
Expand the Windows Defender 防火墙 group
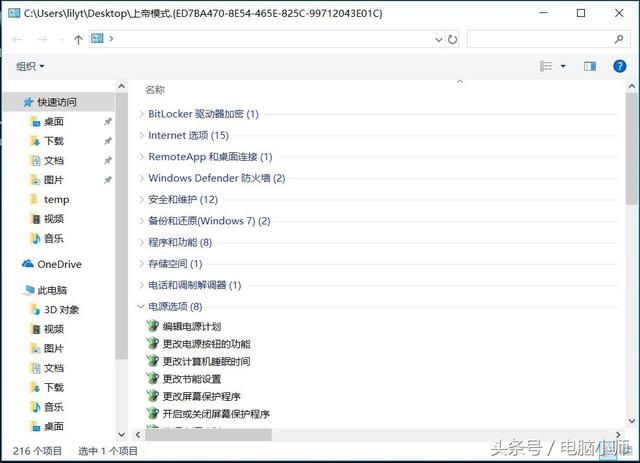pos(141,178)
